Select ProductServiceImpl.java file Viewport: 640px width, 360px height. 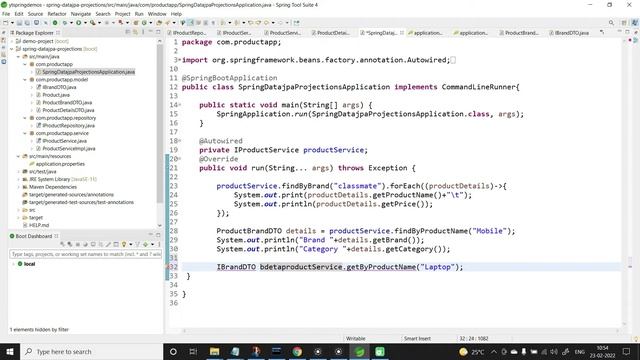coord(69,149)
